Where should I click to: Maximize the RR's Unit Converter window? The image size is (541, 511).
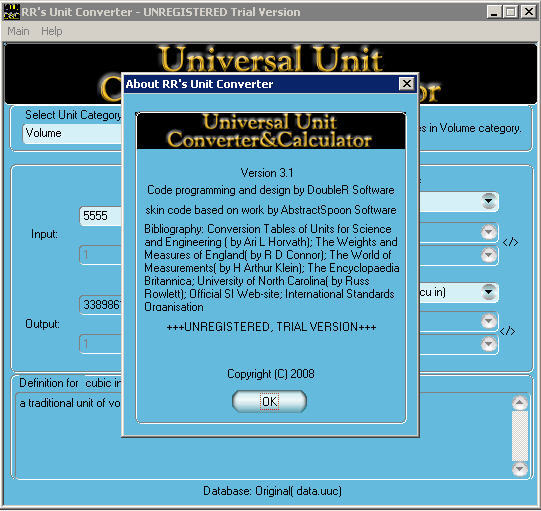(511, 12)
